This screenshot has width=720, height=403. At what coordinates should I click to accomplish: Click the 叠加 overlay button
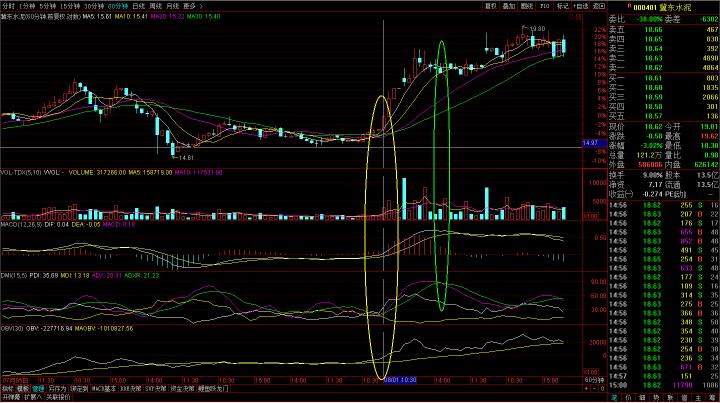pyautogui.click(x=509, y=6)
